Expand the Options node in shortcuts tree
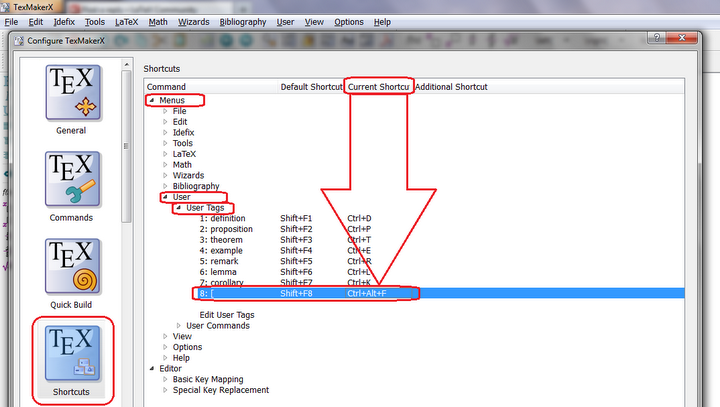The height and width of the screenshot is (407, 720). (x=165, y=347)
